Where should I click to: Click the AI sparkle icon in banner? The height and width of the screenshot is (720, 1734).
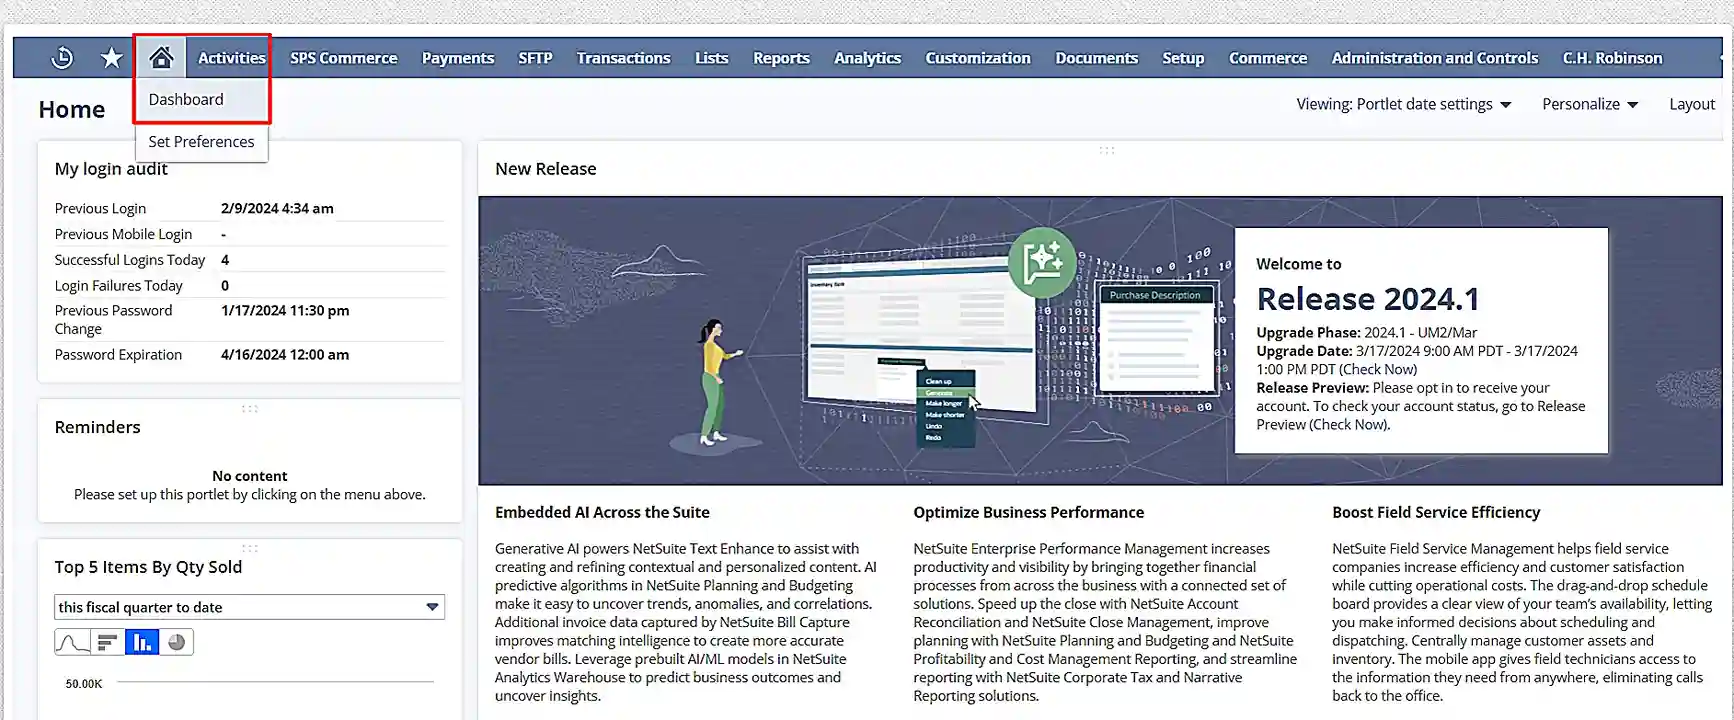point(1042,262)
